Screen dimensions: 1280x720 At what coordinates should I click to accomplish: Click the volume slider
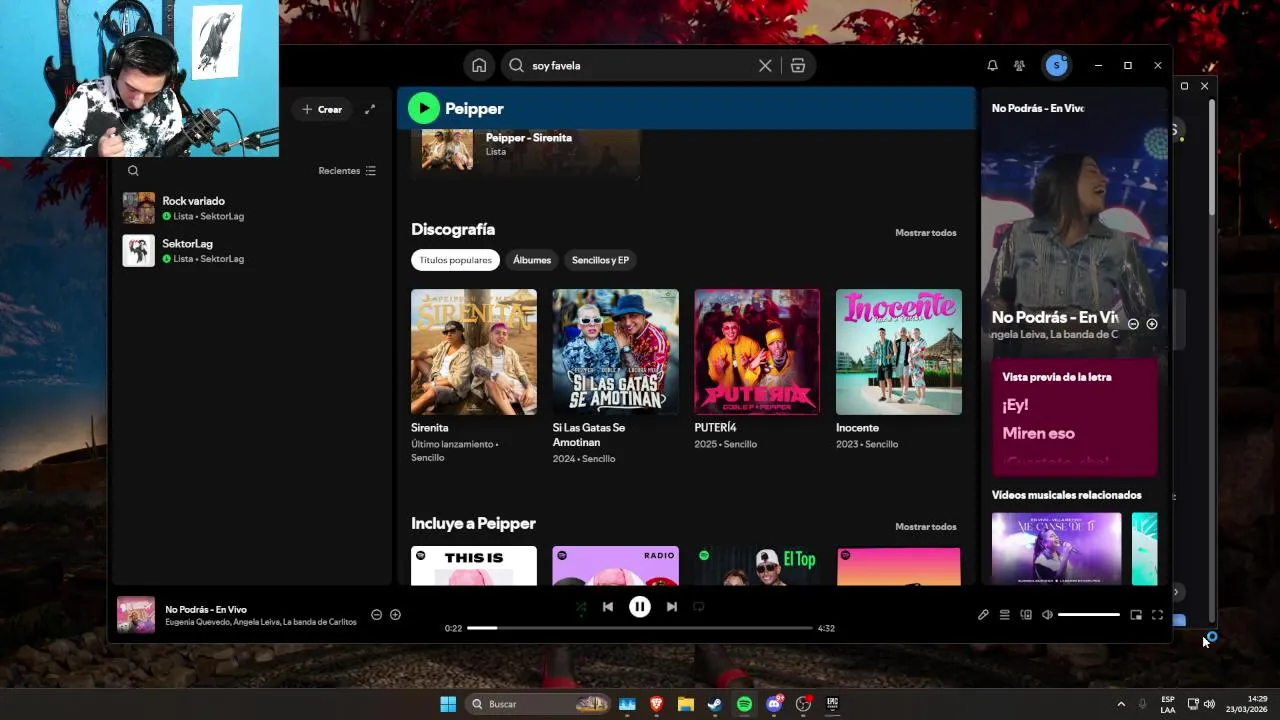click(1088, 615)
